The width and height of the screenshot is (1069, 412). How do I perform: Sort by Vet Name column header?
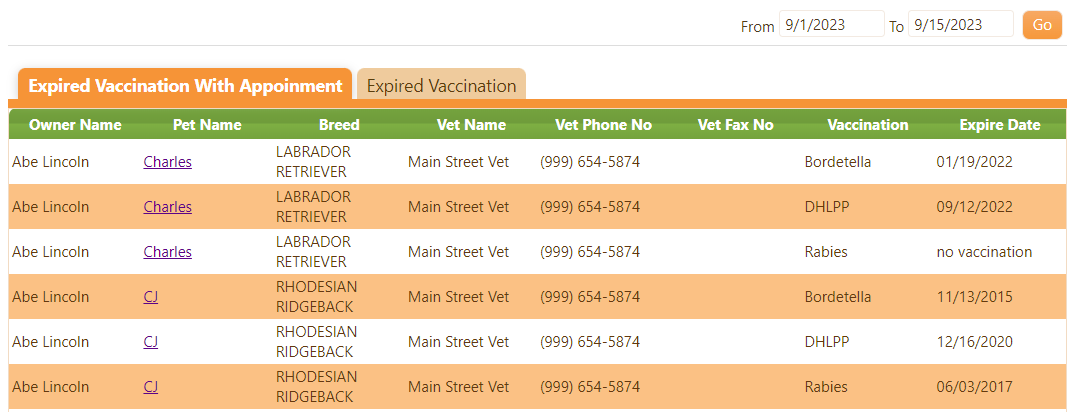click(472, 125)
